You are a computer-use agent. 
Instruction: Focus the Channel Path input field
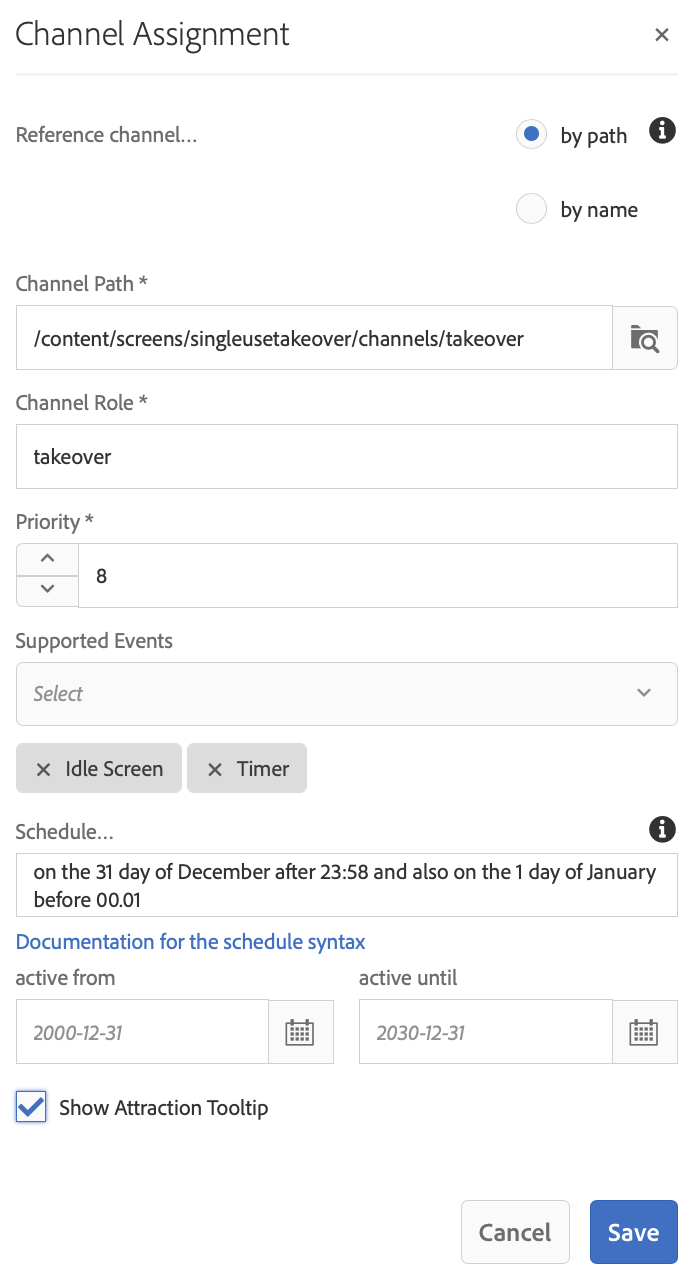314,338
